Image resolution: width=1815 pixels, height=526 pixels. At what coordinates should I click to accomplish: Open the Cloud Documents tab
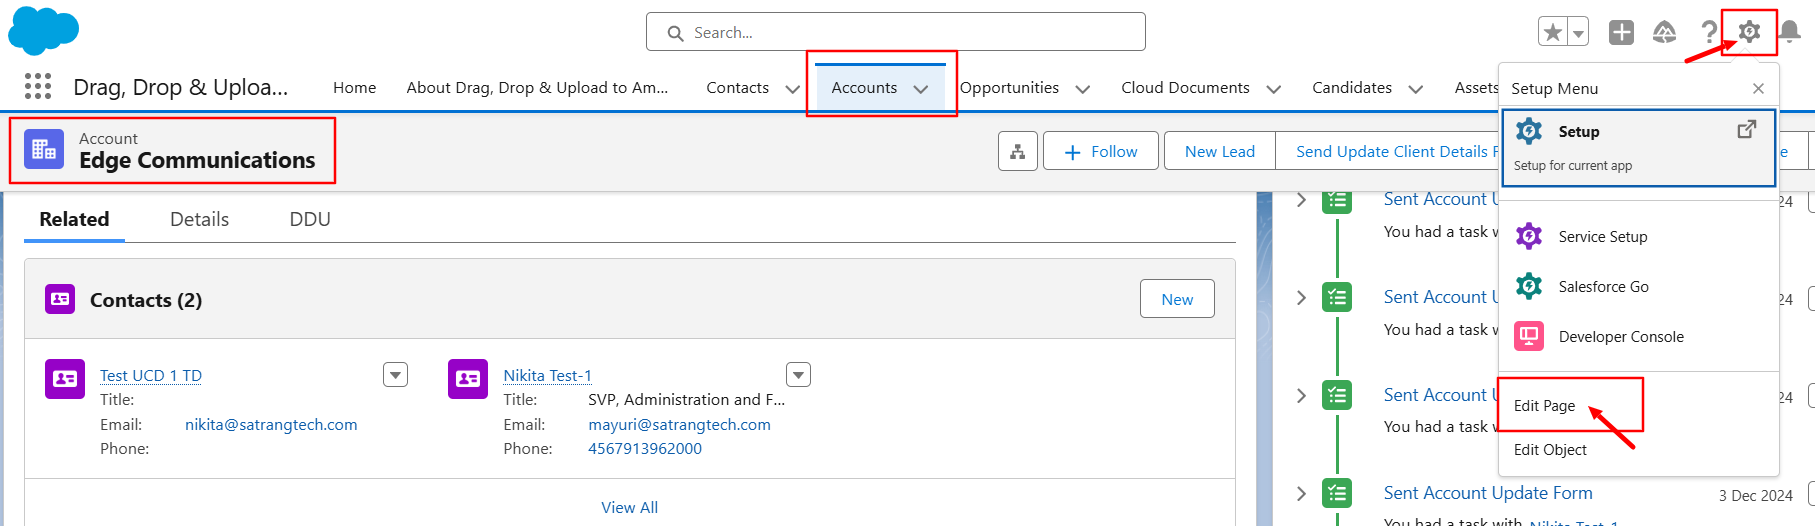click(1185, 88)
